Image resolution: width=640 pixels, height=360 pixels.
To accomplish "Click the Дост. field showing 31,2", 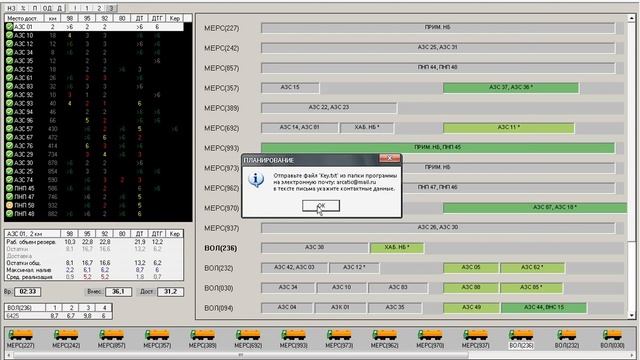I will [x=170, y=292].
